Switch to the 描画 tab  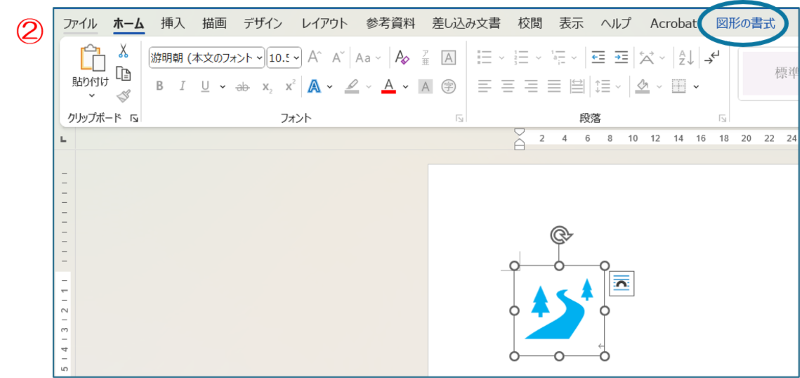tap(214, 23)
